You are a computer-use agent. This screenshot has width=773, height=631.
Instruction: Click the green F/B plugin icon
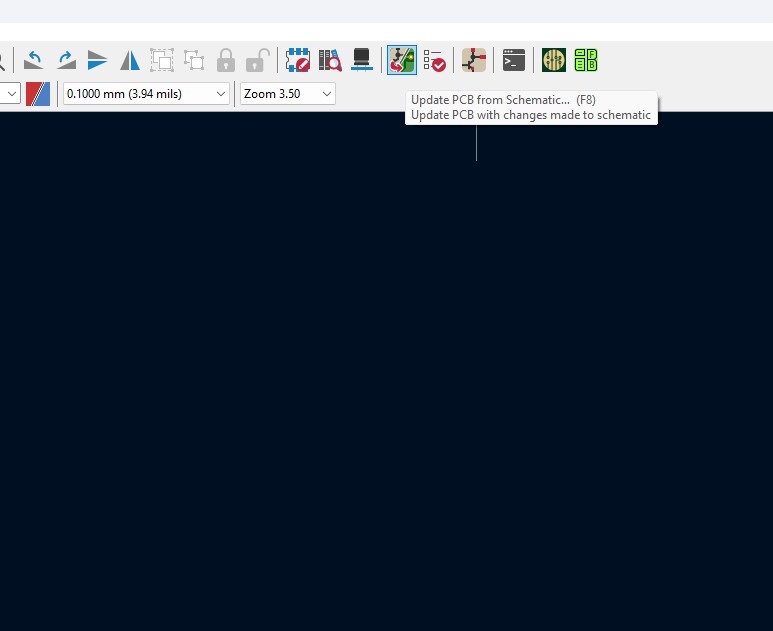tap(586, 60)
